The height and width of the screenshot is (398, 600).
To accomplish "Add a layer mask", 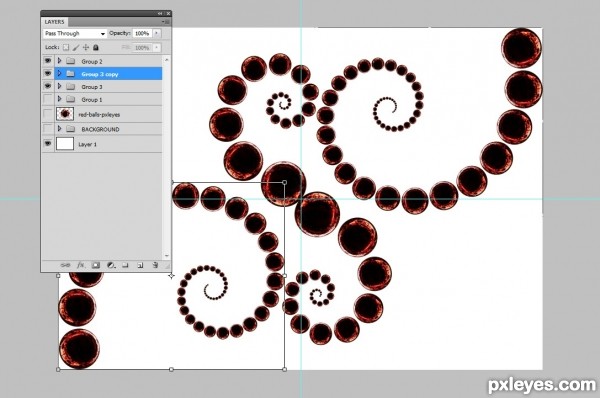I will click(x=96, y=265).
